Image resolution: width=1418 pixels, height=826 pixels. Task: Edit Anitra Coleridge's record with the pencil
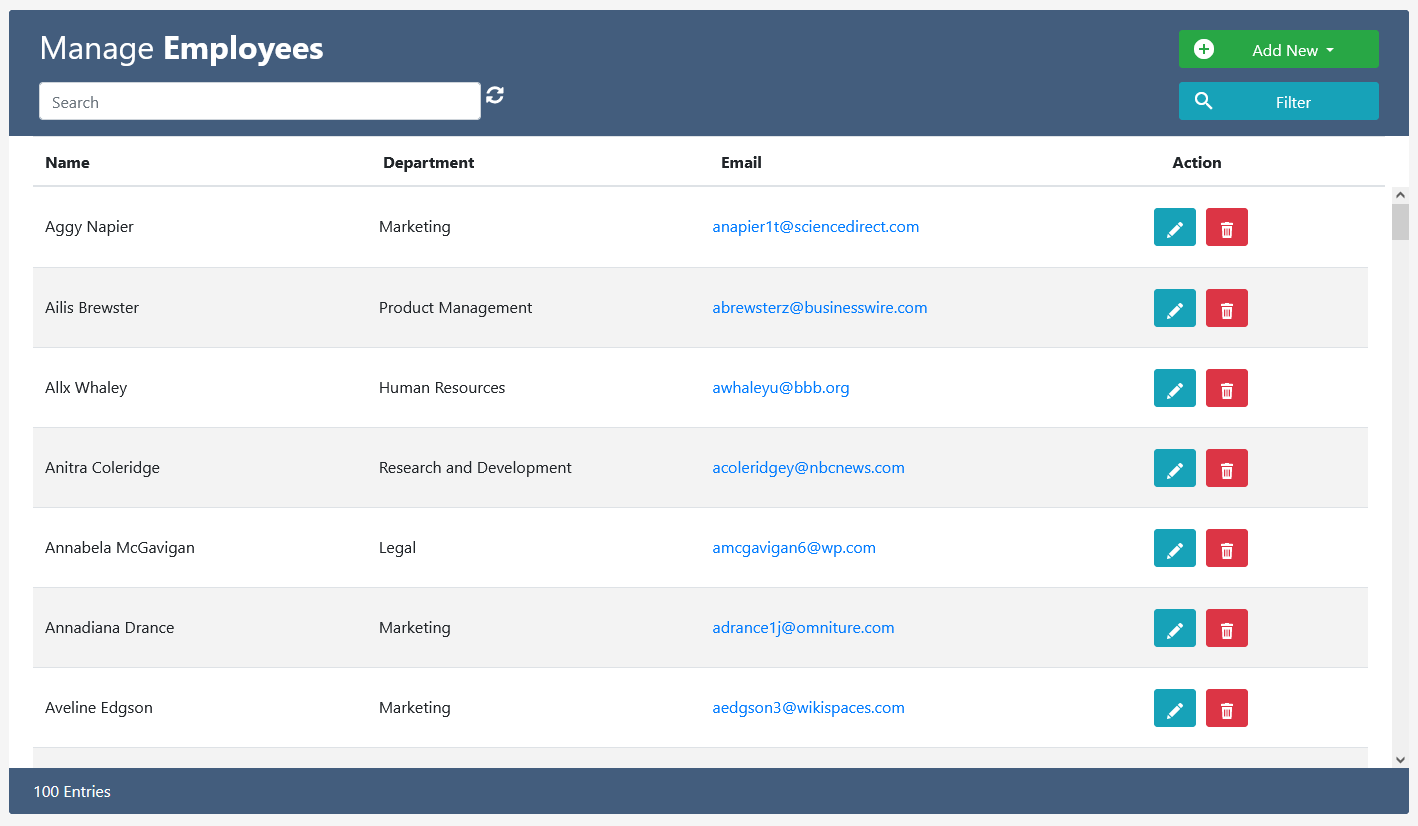[1174, 468]
